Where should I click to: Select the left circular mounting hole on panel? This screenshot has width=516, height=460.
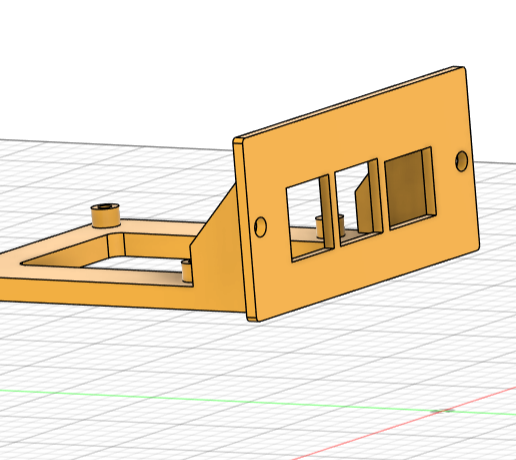(260, 227)
